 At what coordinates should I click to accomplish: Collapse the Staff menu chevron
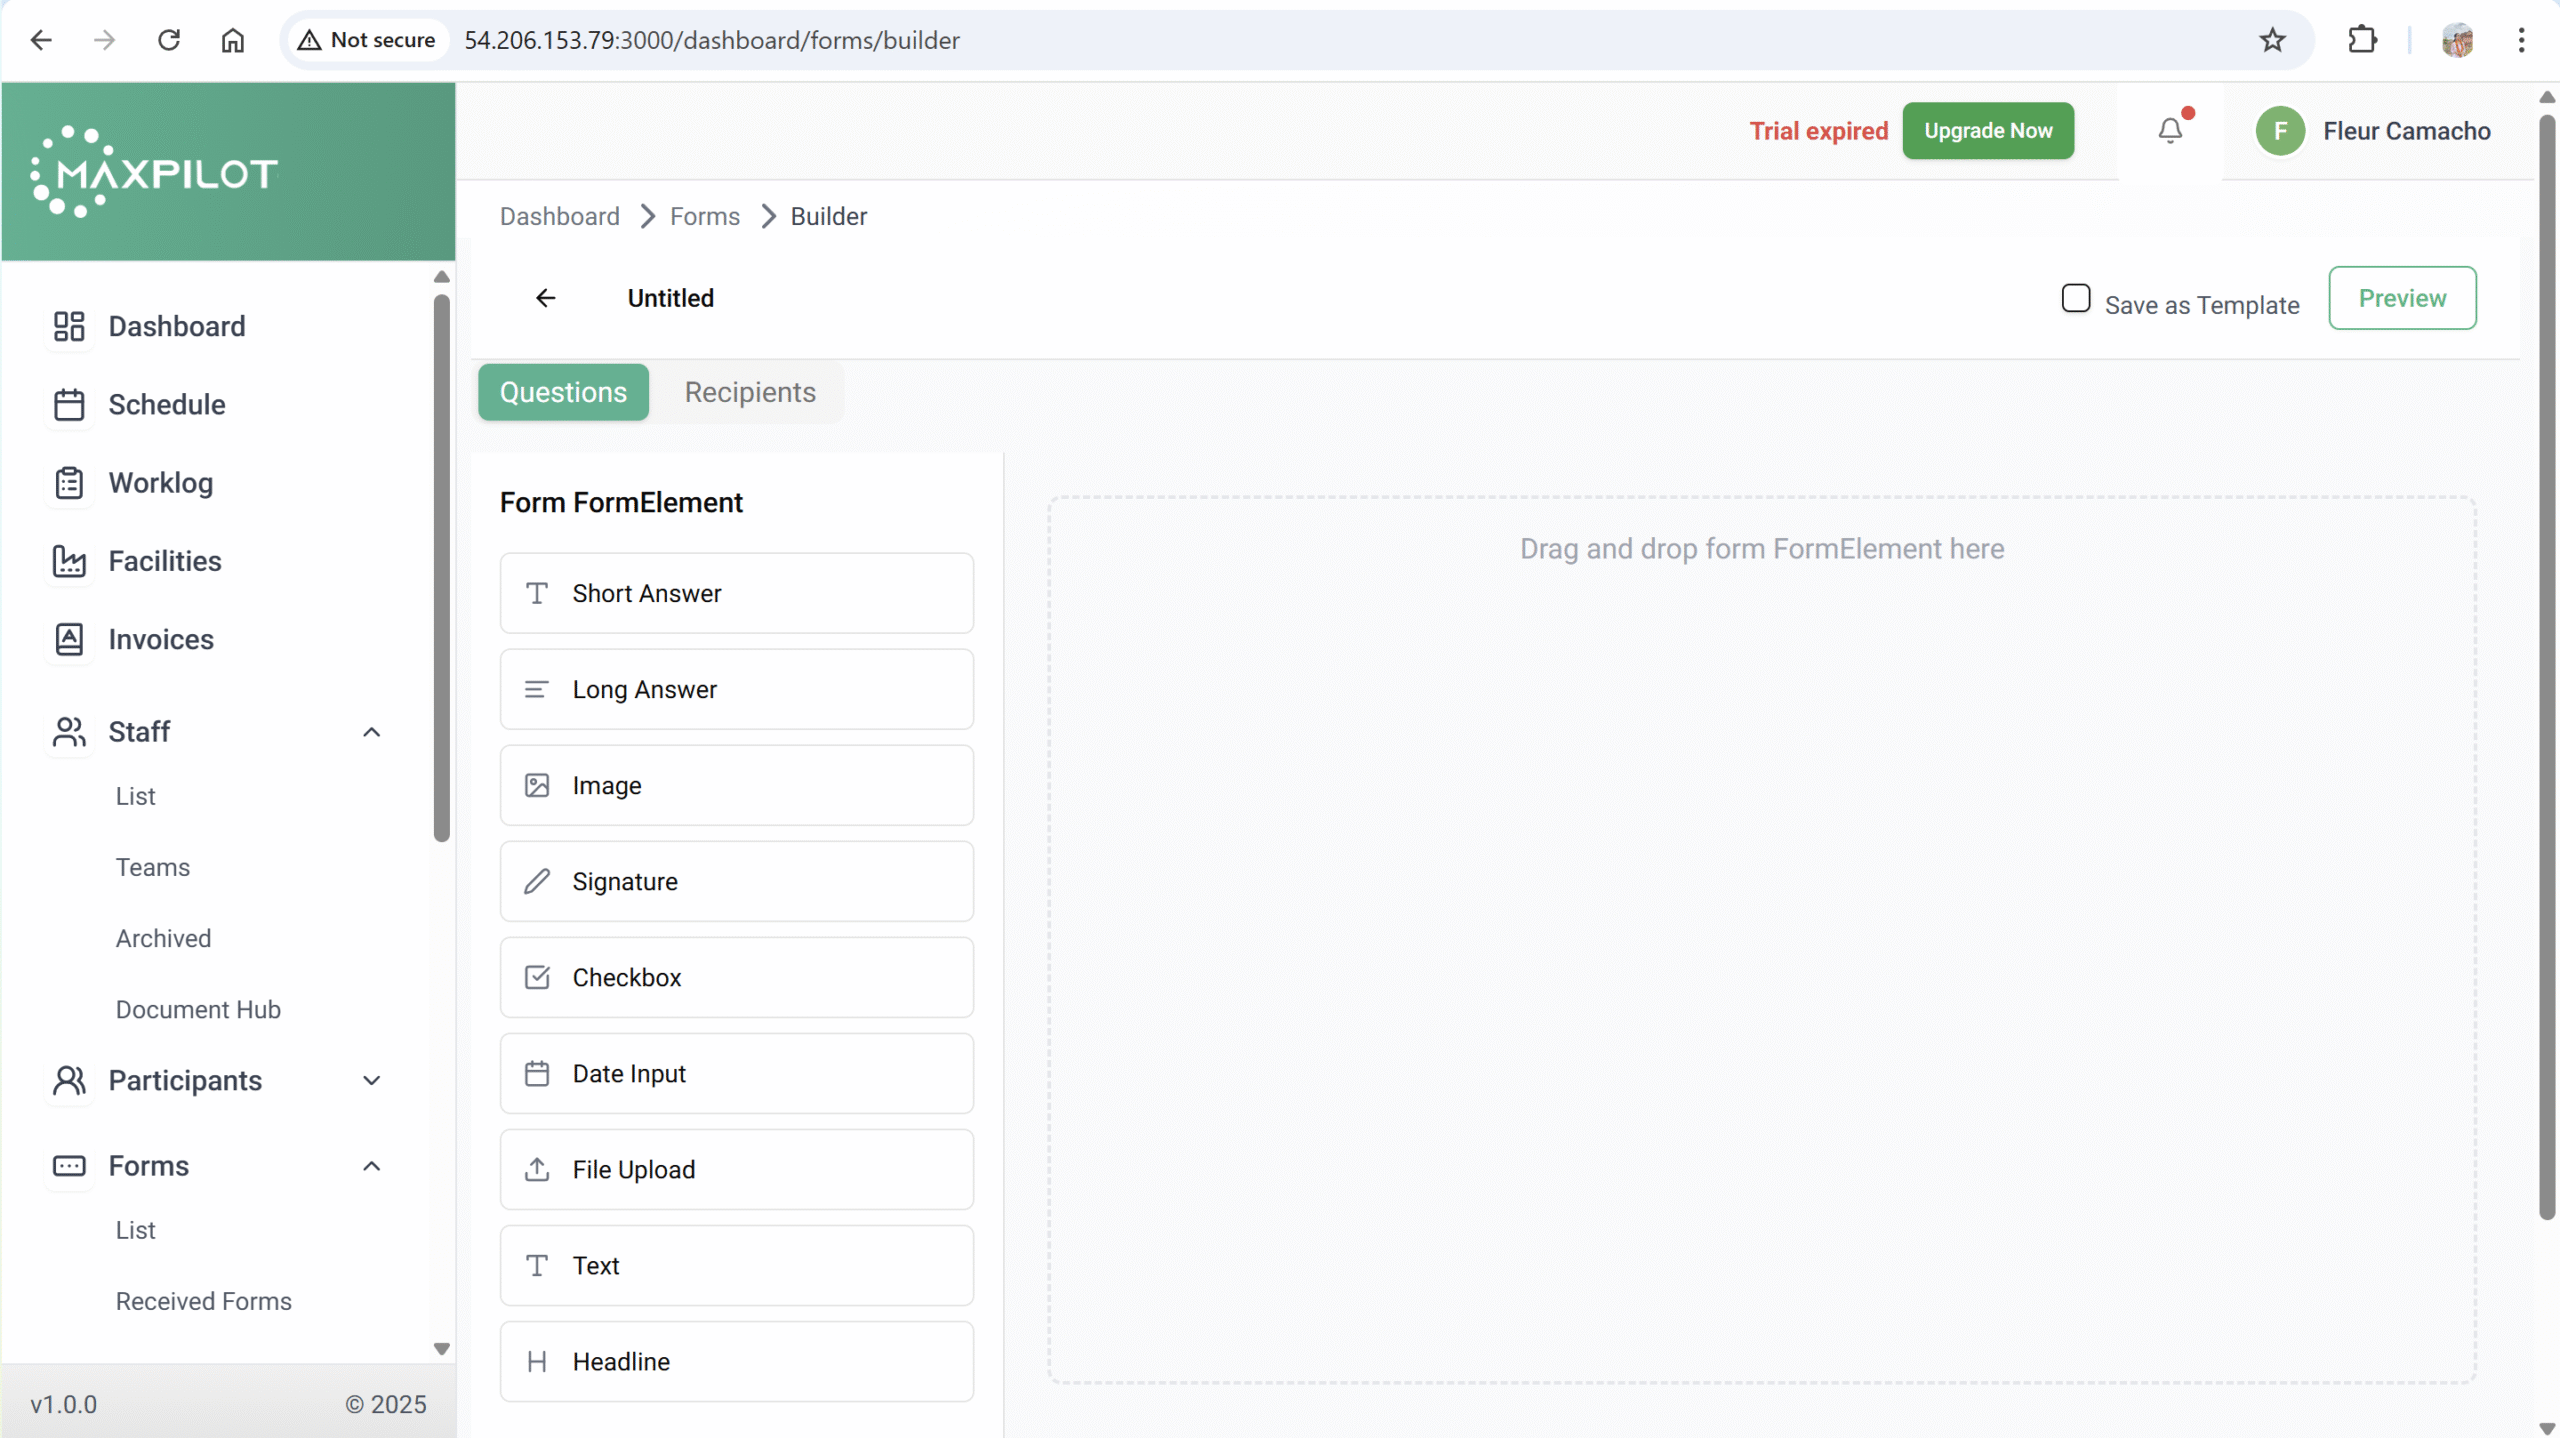point(371,732)
